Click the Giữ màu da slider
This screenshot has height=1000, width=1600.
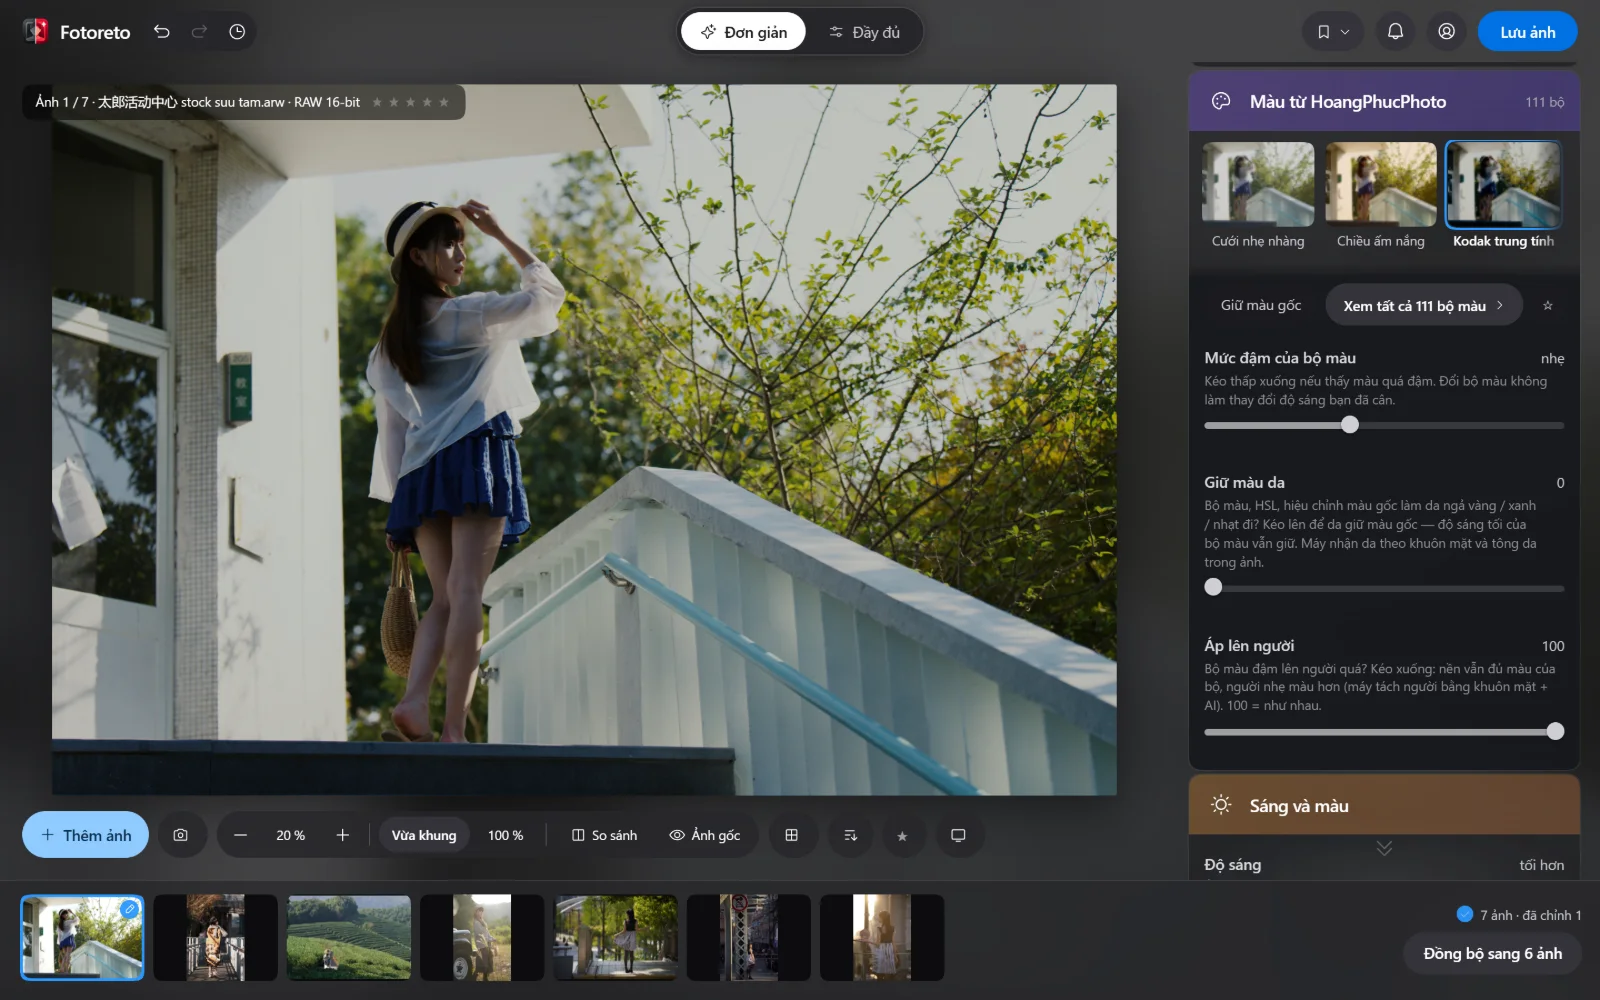pyautogui.click(x=1384, y=588)
